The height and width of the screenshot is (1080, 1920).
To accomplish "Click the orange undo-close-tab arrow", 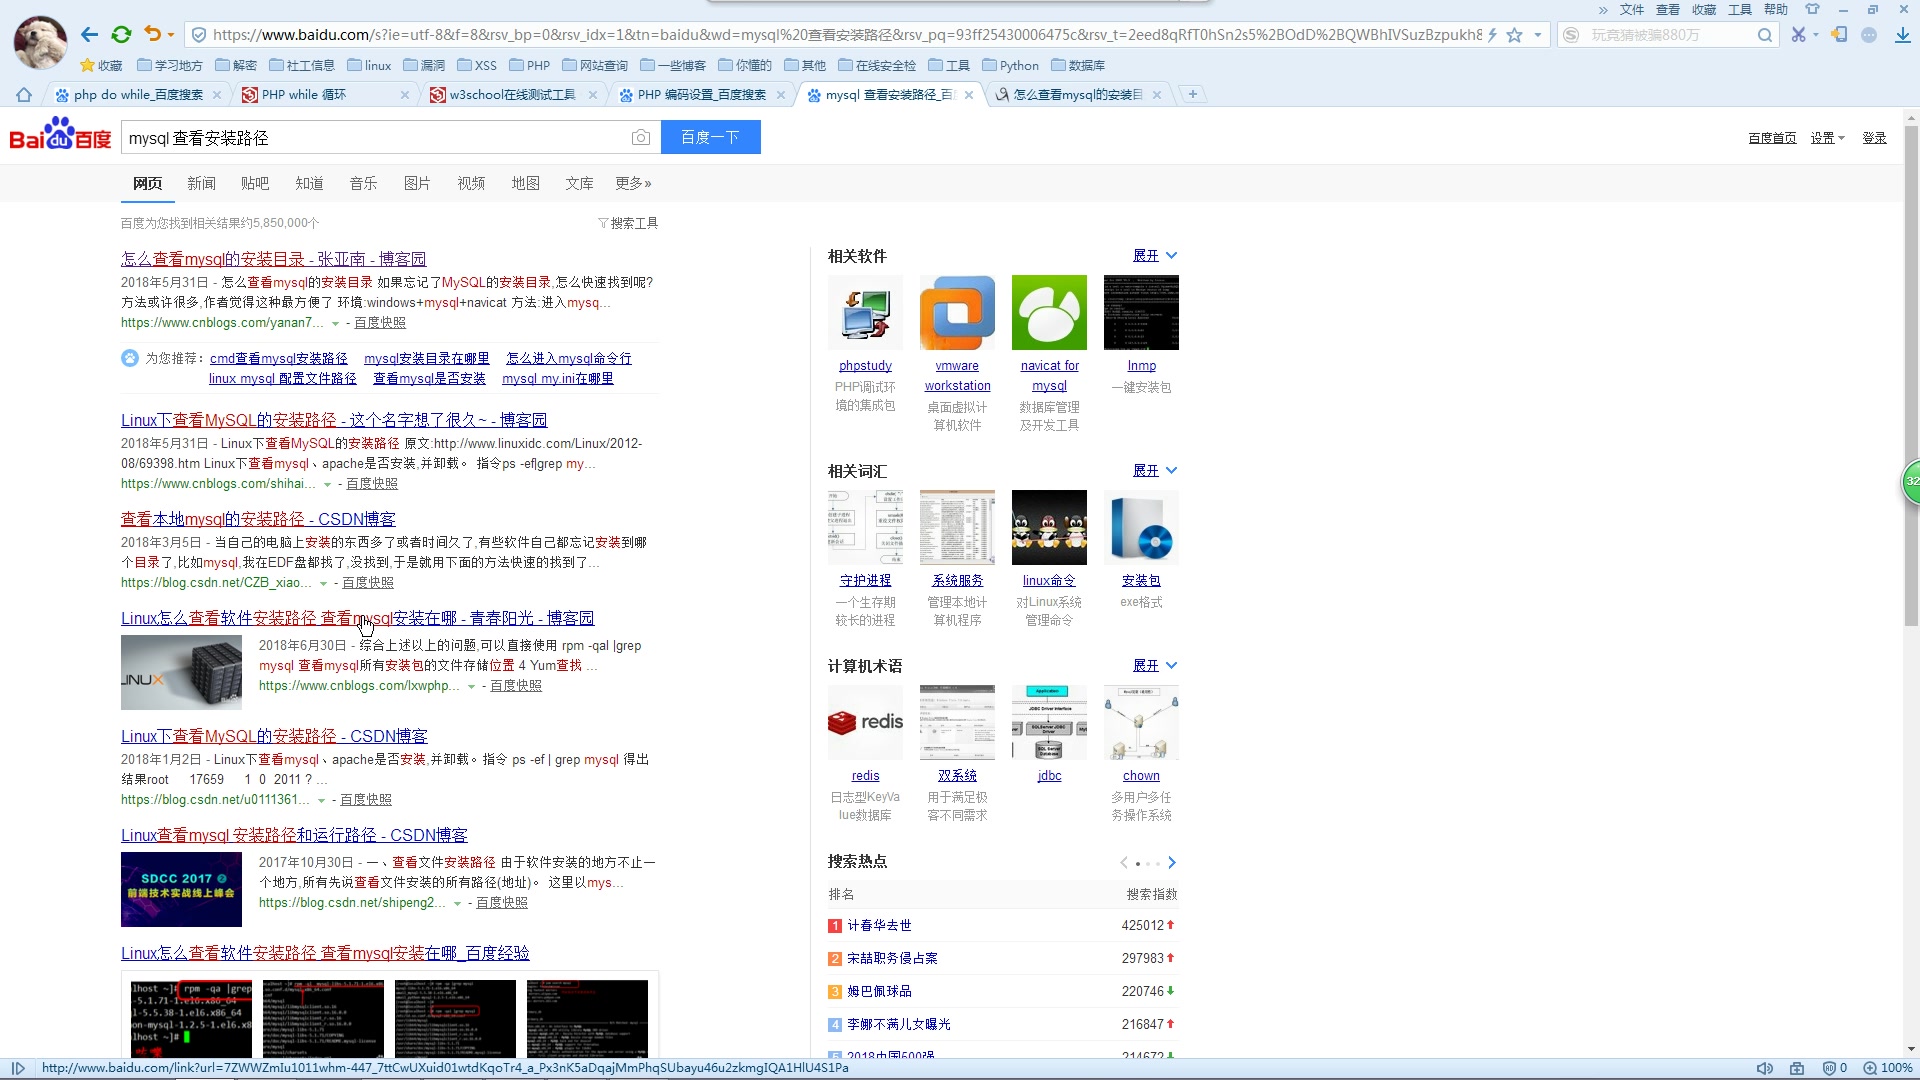I will pyautogui.click(x=152, y=34).
